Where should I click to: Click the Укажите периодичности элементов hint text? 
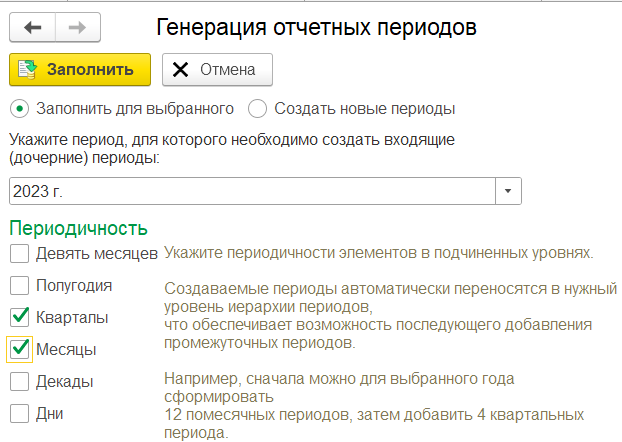point(379,253)
